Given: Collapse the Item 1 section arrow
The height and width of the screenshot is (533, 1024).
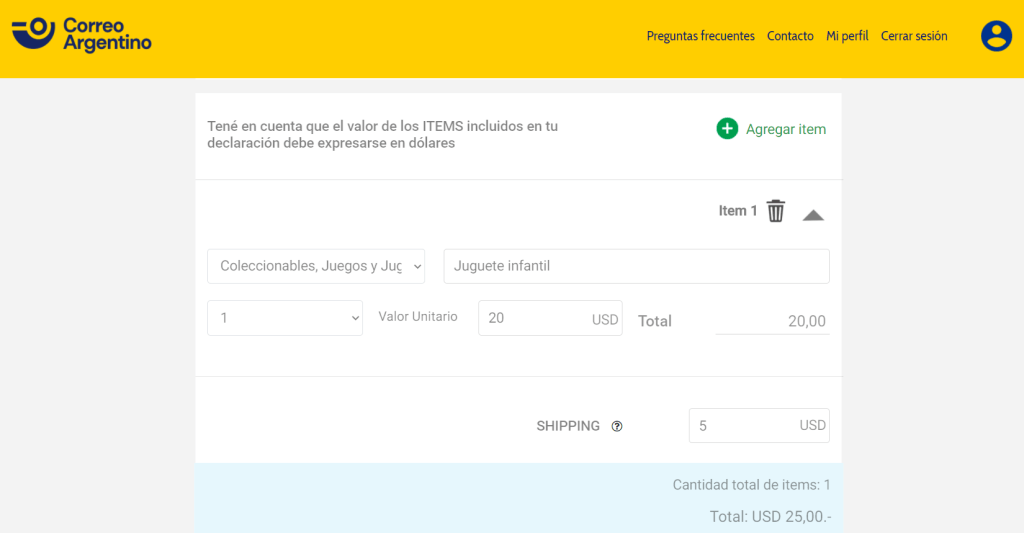Looking at the screenshot, I should (x=813, y=214).
